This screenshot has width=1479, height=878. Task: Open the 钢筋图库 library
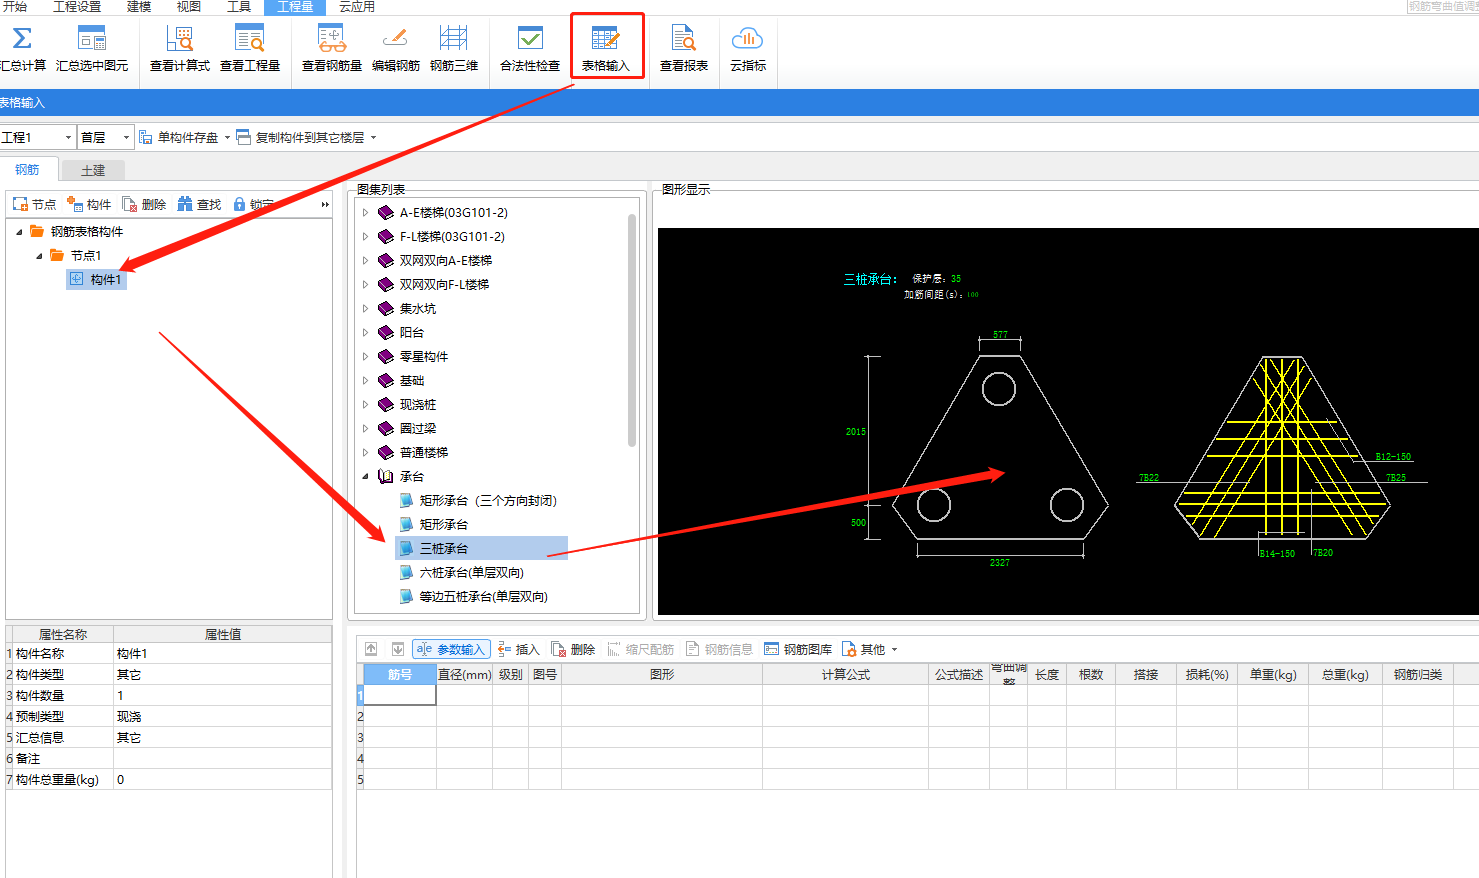click(798, 649)
